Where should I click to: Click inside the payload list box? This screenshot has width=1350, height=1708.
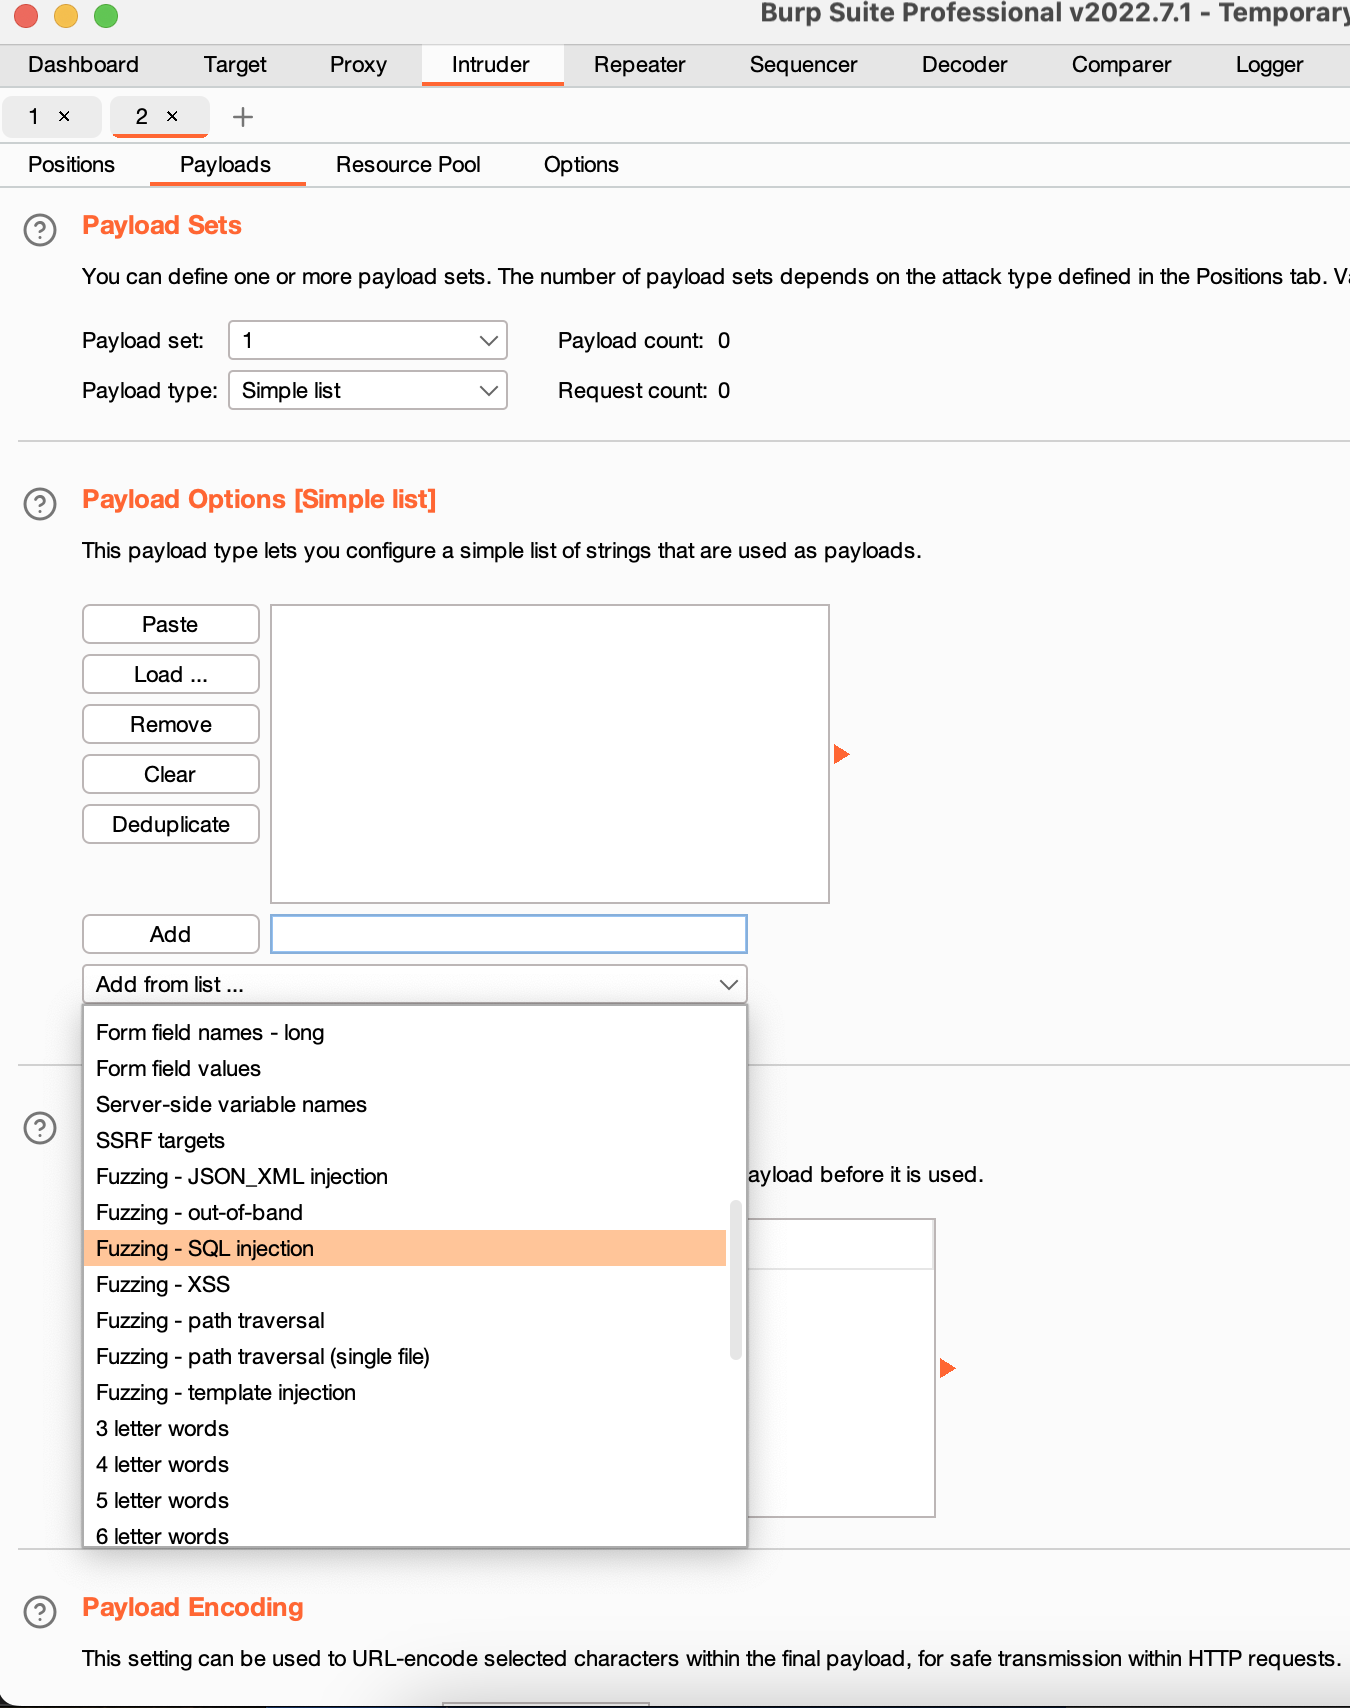click(x=550, y=754)
